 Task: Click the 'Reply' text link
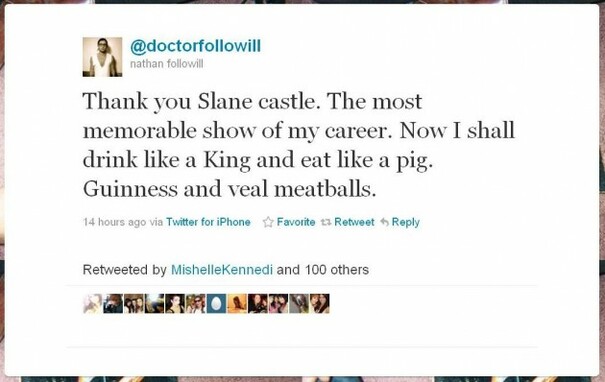pyautogui.click(x=406, y=222)
